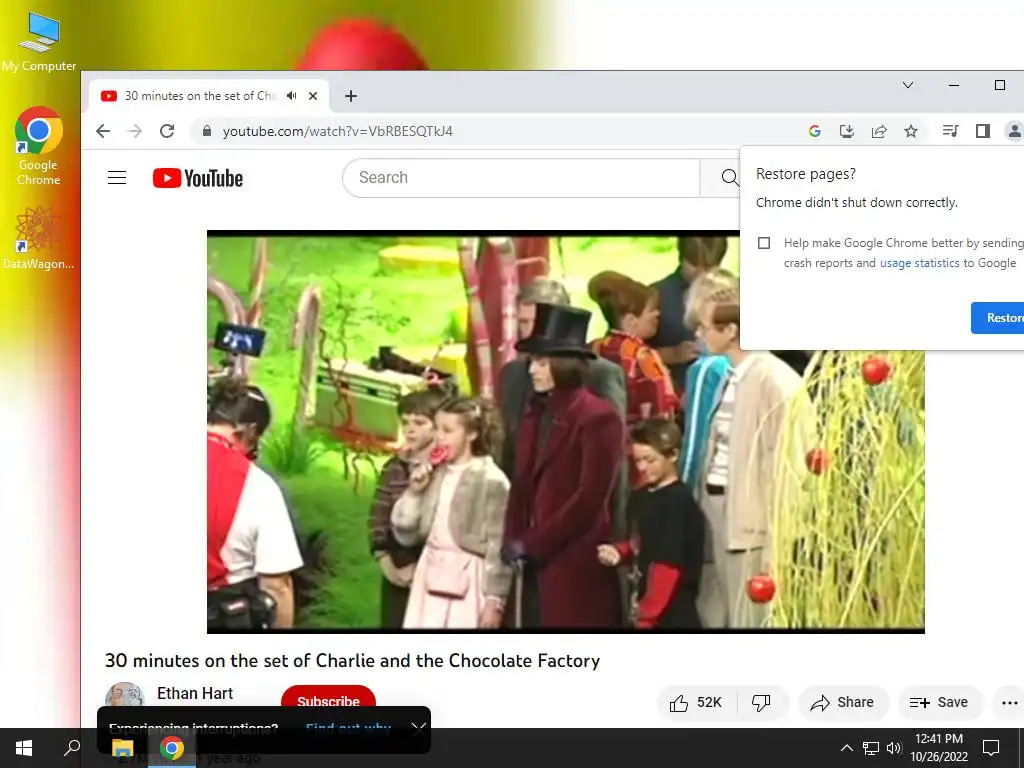Screen dimensions: 1024x768
Task: Go to YouTube home via logo
Action: pyautogui.click(x=198, y=178)
